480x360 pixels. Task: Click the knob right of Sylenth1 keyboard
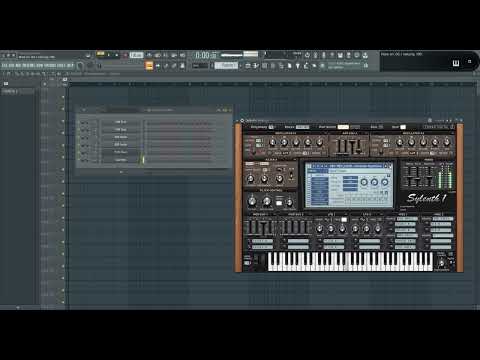pyautogui.click(x=442, y=262)
